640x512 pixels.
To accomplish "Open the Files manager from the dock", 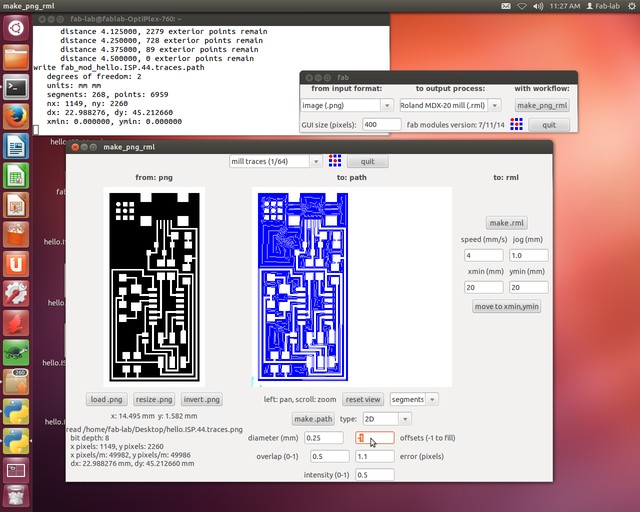I will pos(16,58).
